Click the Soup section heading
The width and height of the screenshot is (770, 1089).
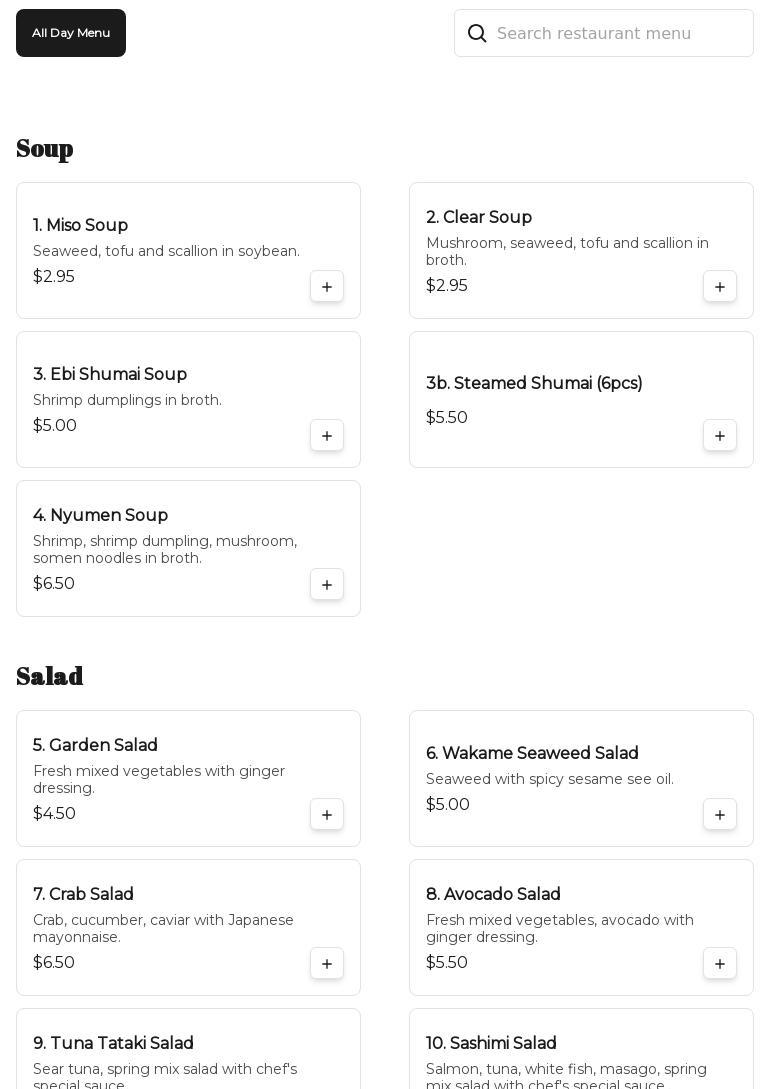point(45,149)
